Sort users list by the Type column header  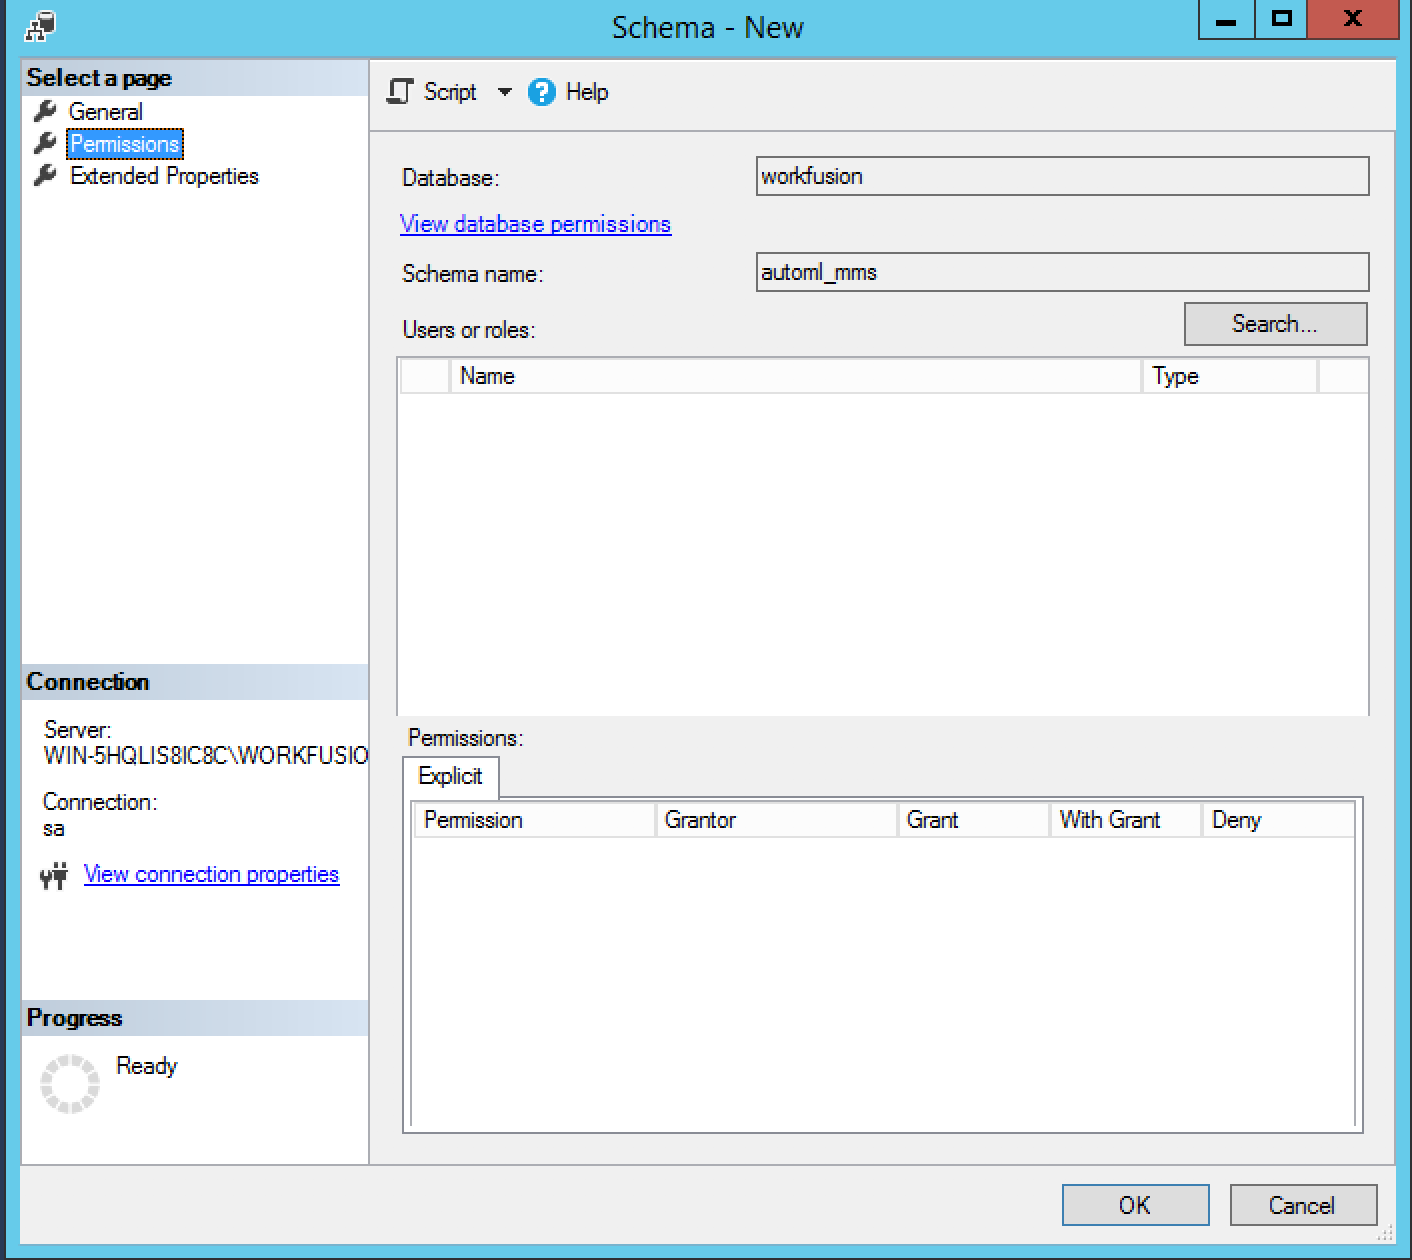click(1230, 376)
